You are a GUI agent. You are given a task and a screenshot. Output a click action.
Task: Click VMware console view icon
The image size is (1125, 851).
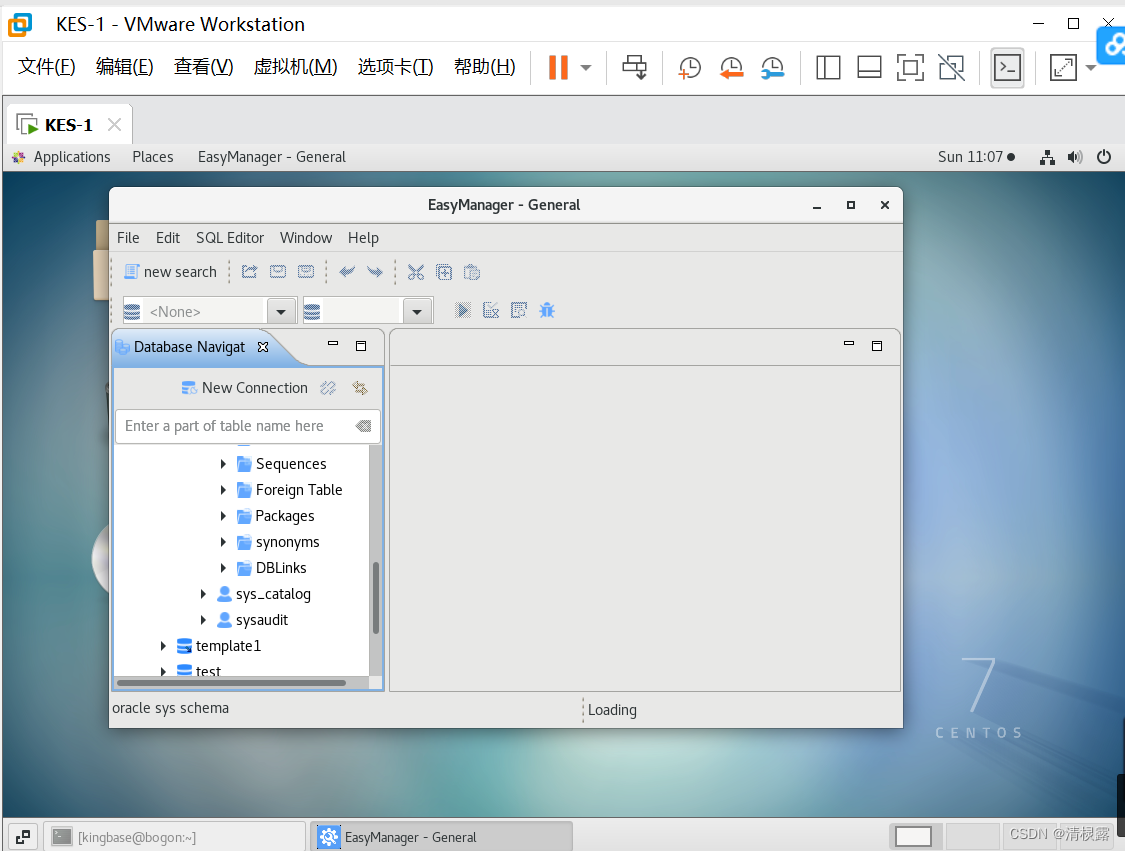pyautogui.click(x=1007, y=68)
